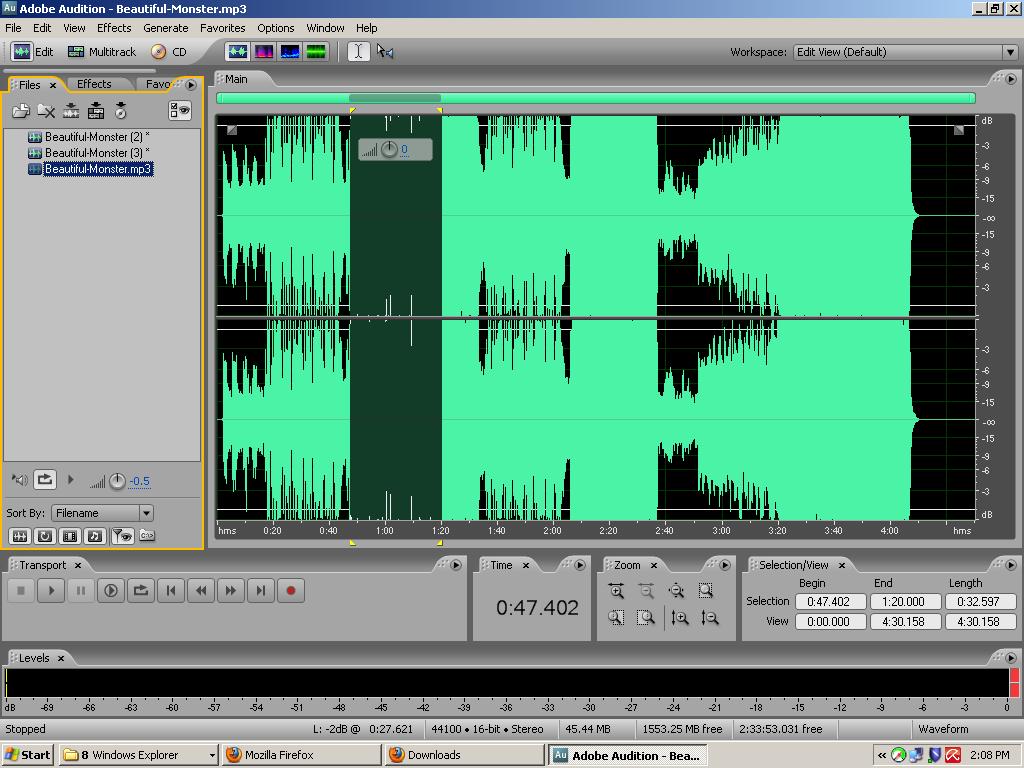This screenshot has width=1024, height=768.
Task: Toggle Show Audio Files filter button
Action: tap(20, 536)
